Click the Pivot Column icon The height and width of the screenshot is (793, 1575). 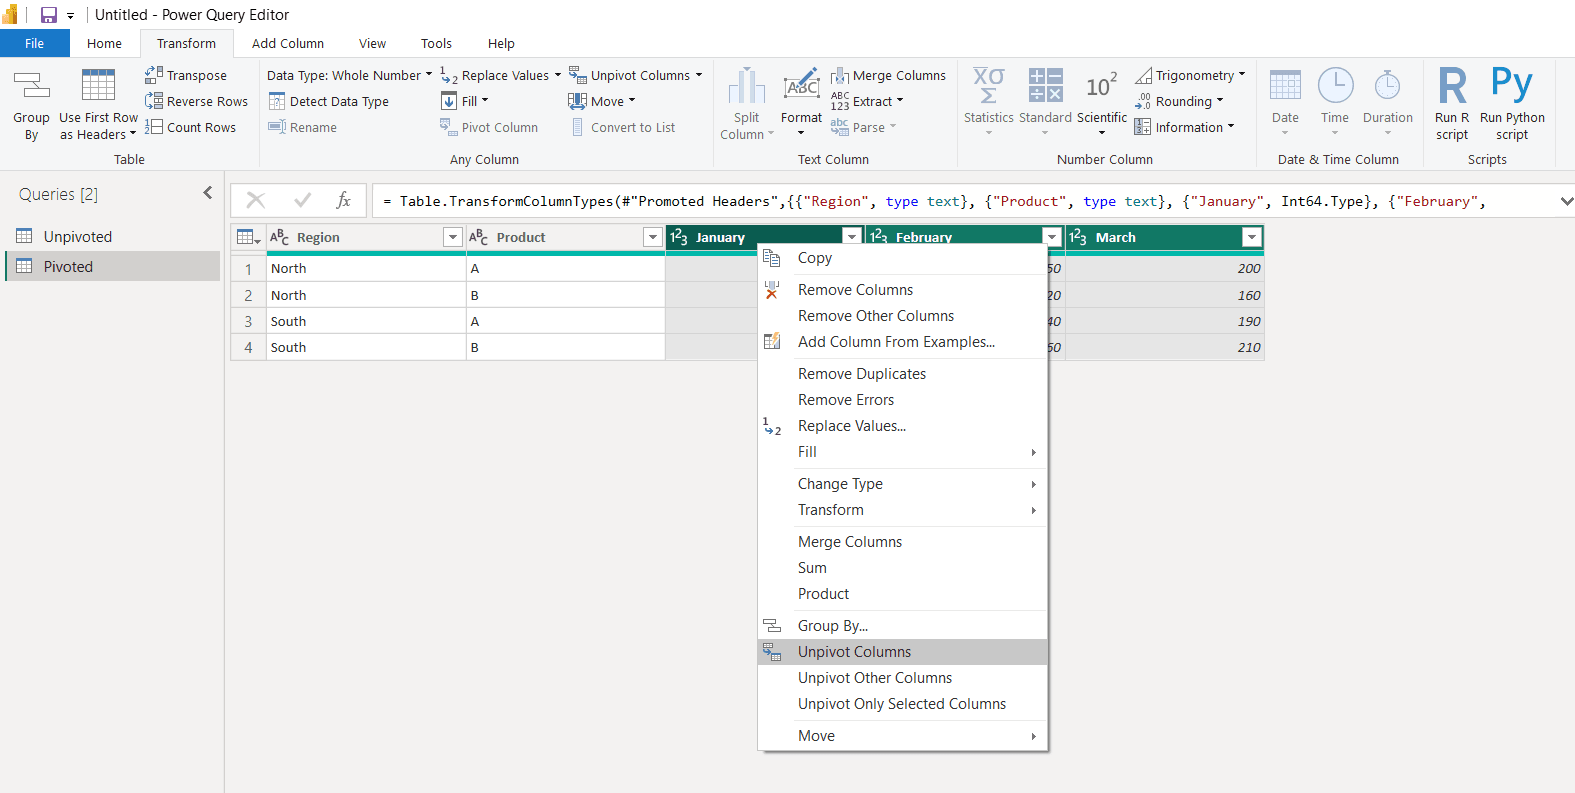point(449,127)
